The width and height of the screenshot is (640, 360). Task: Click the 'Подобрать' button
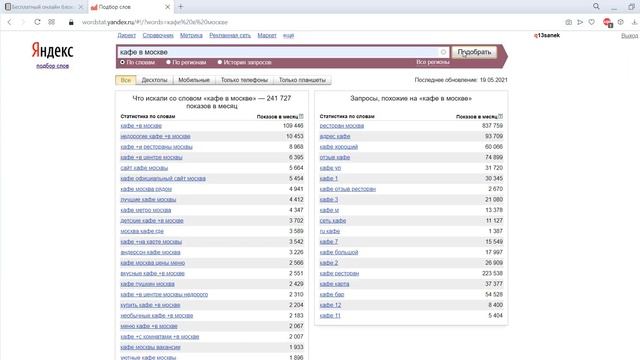(474, 52)
